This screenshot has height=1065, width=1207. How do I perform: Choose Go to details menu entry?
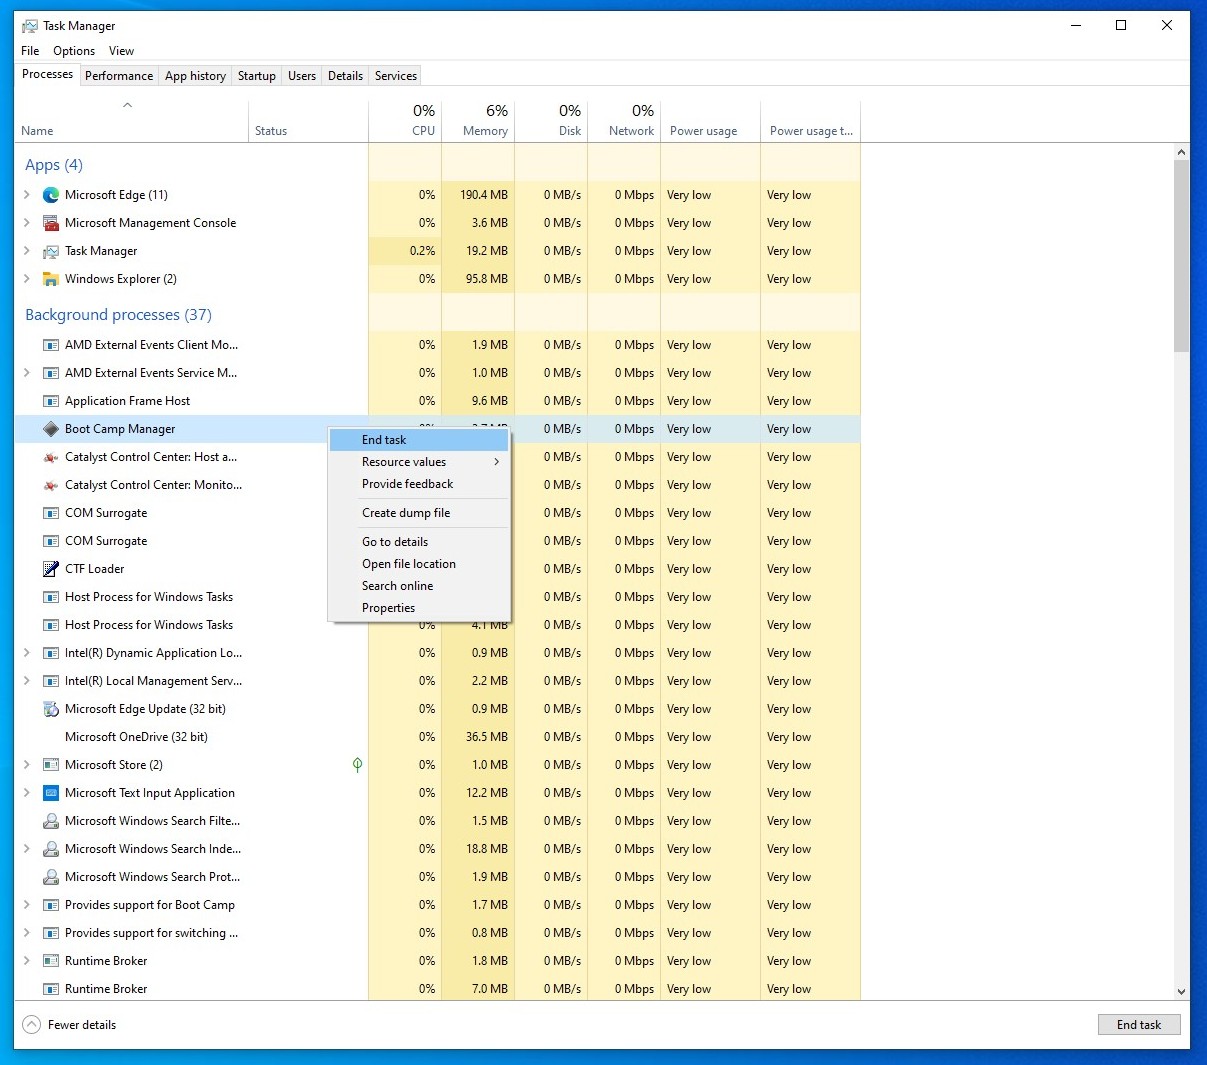click(419, 542)
